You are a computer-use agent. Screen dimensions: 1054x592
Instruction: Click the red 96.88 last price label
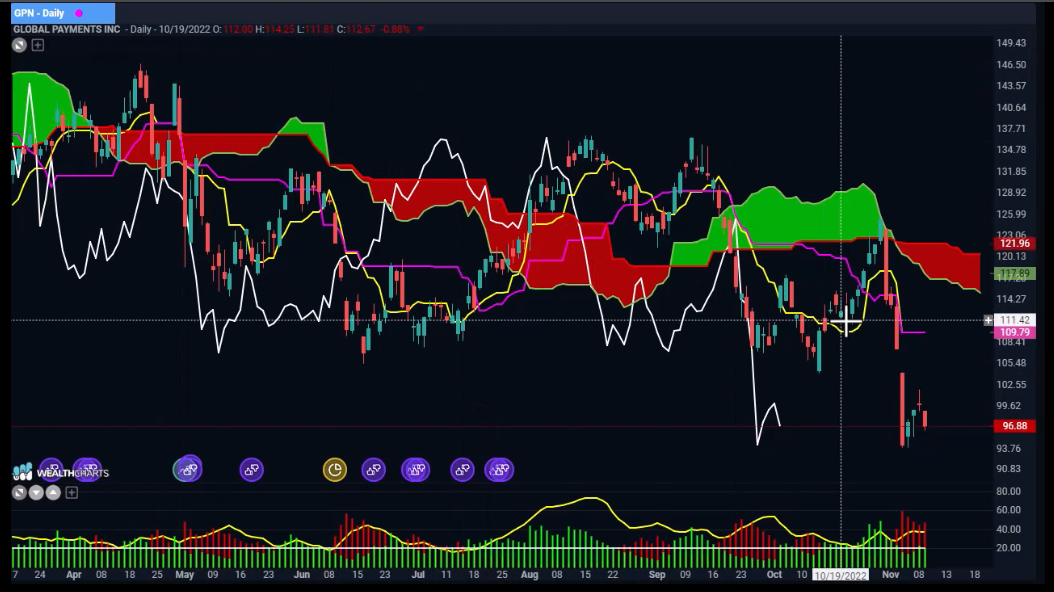click(x=1015, y=425)
